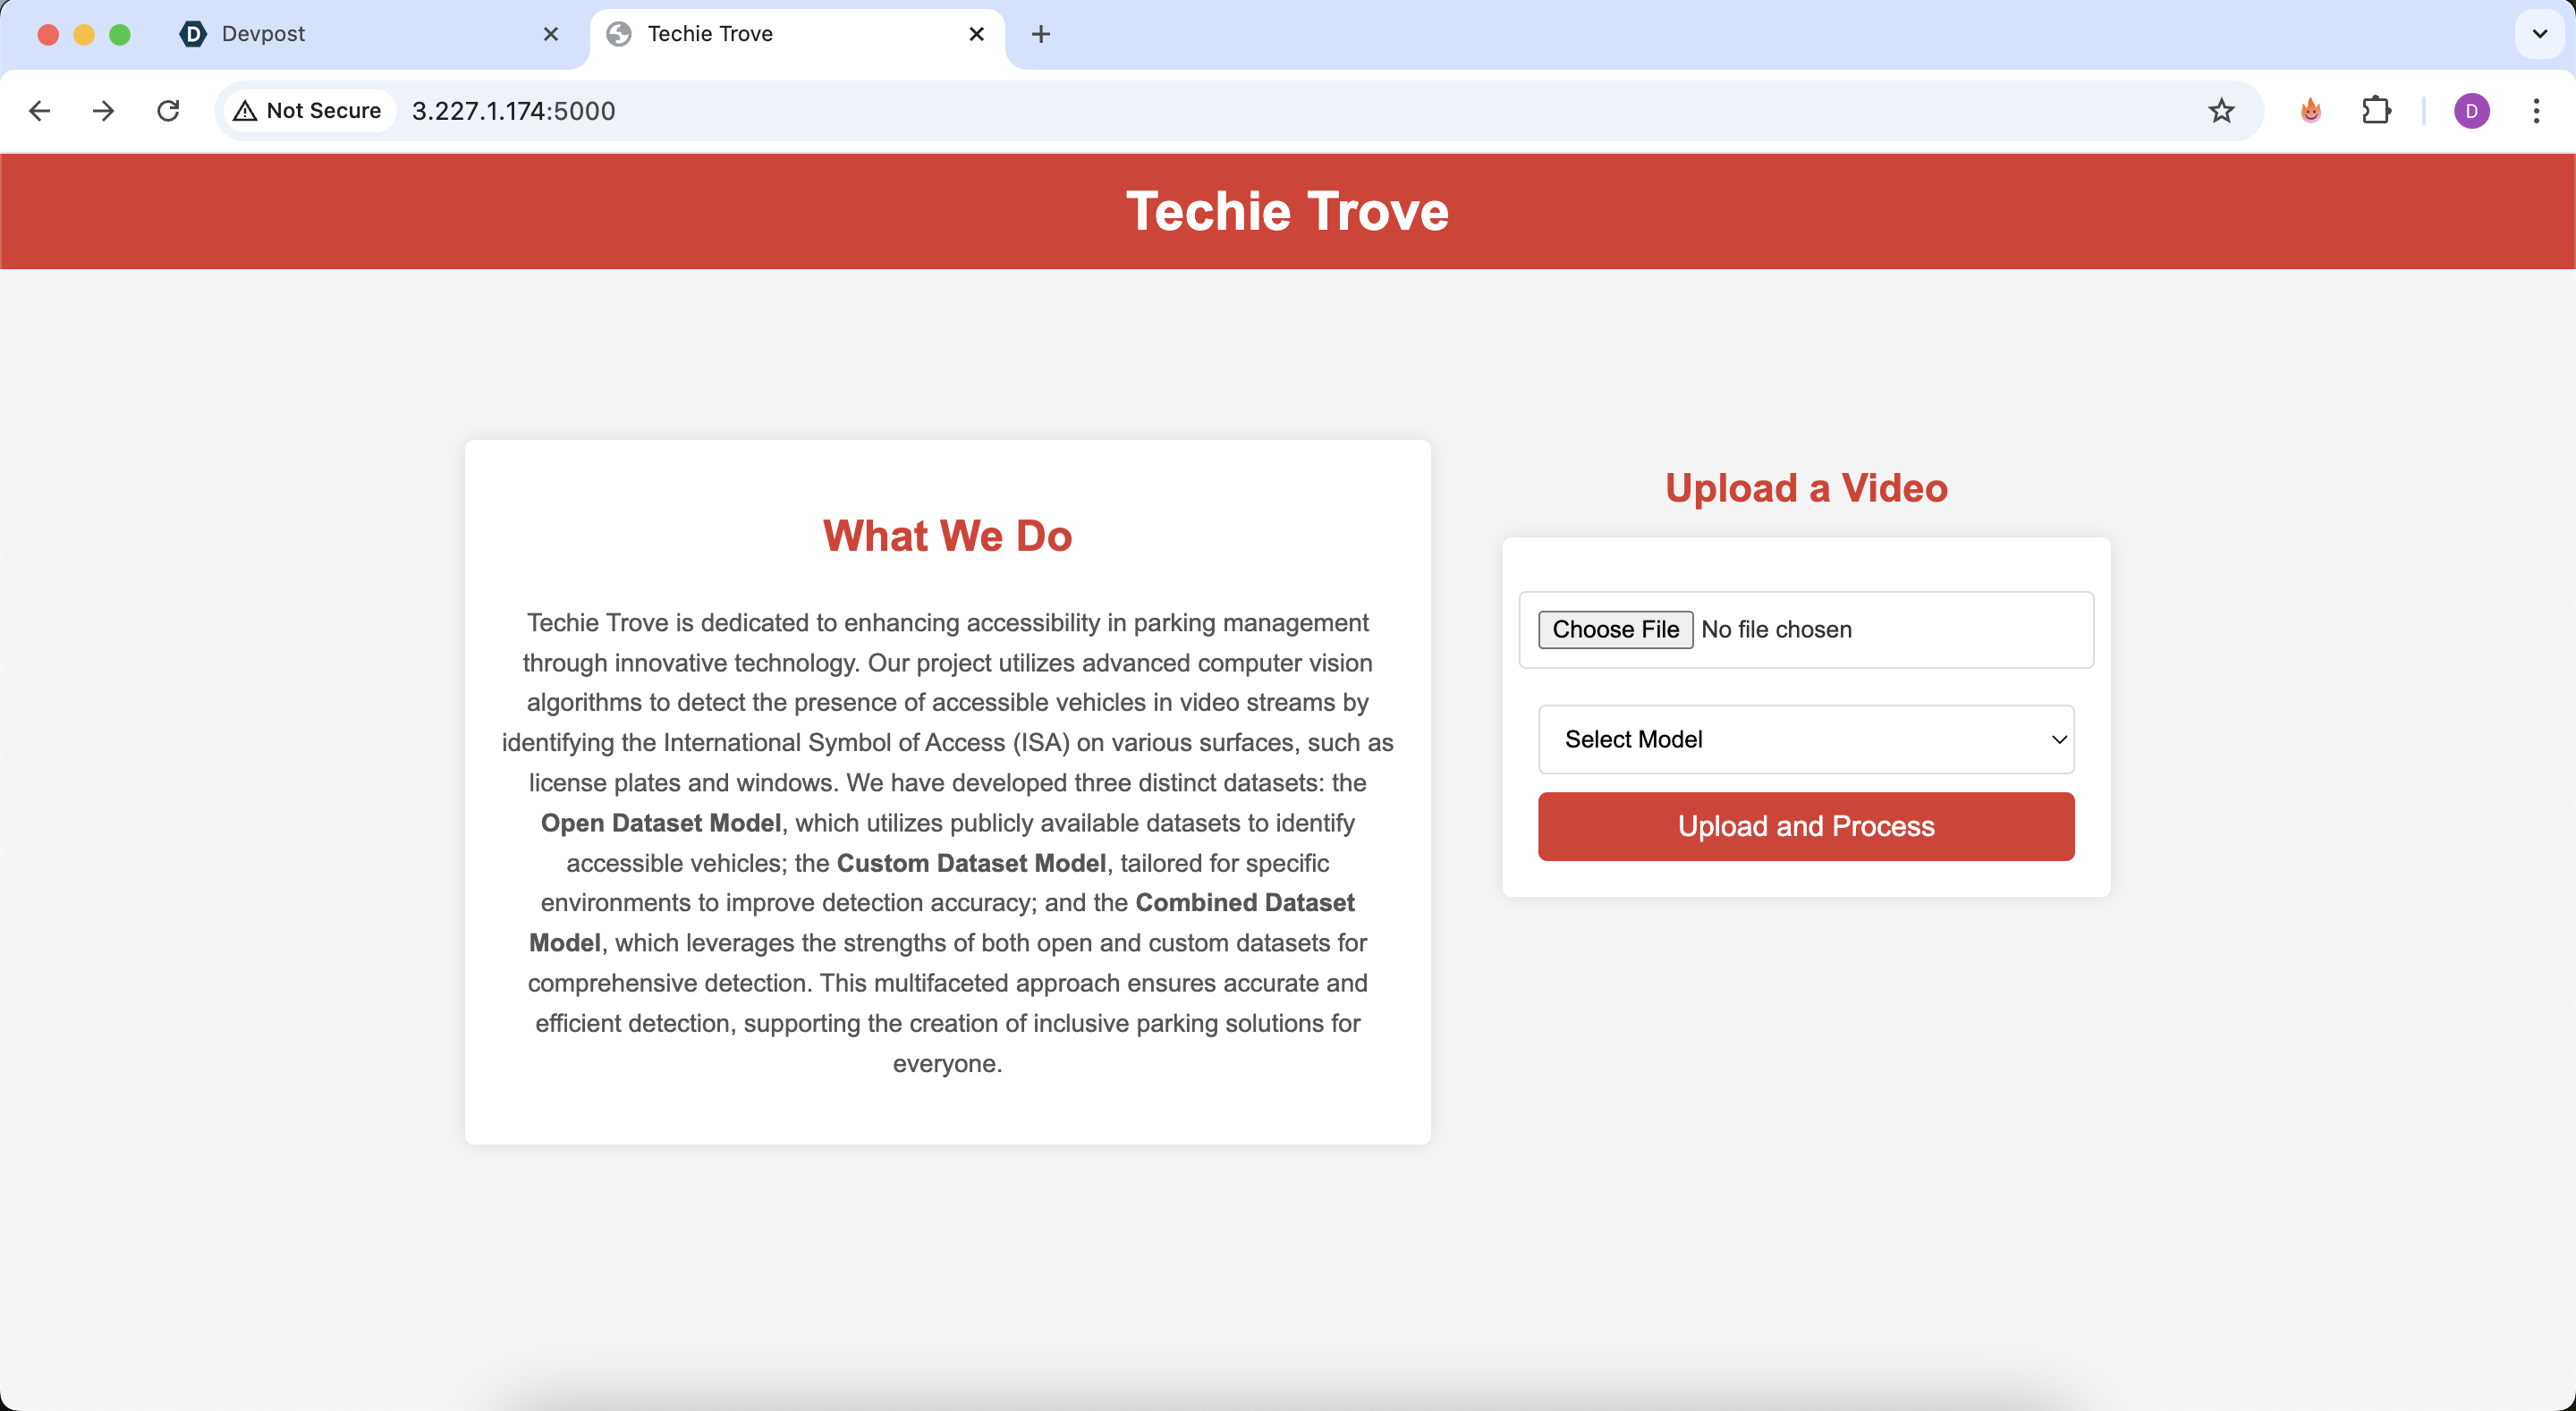Viewport: 2576px width, 1411px height.
Task: Open the tab search chevron
Action: 2539,34
